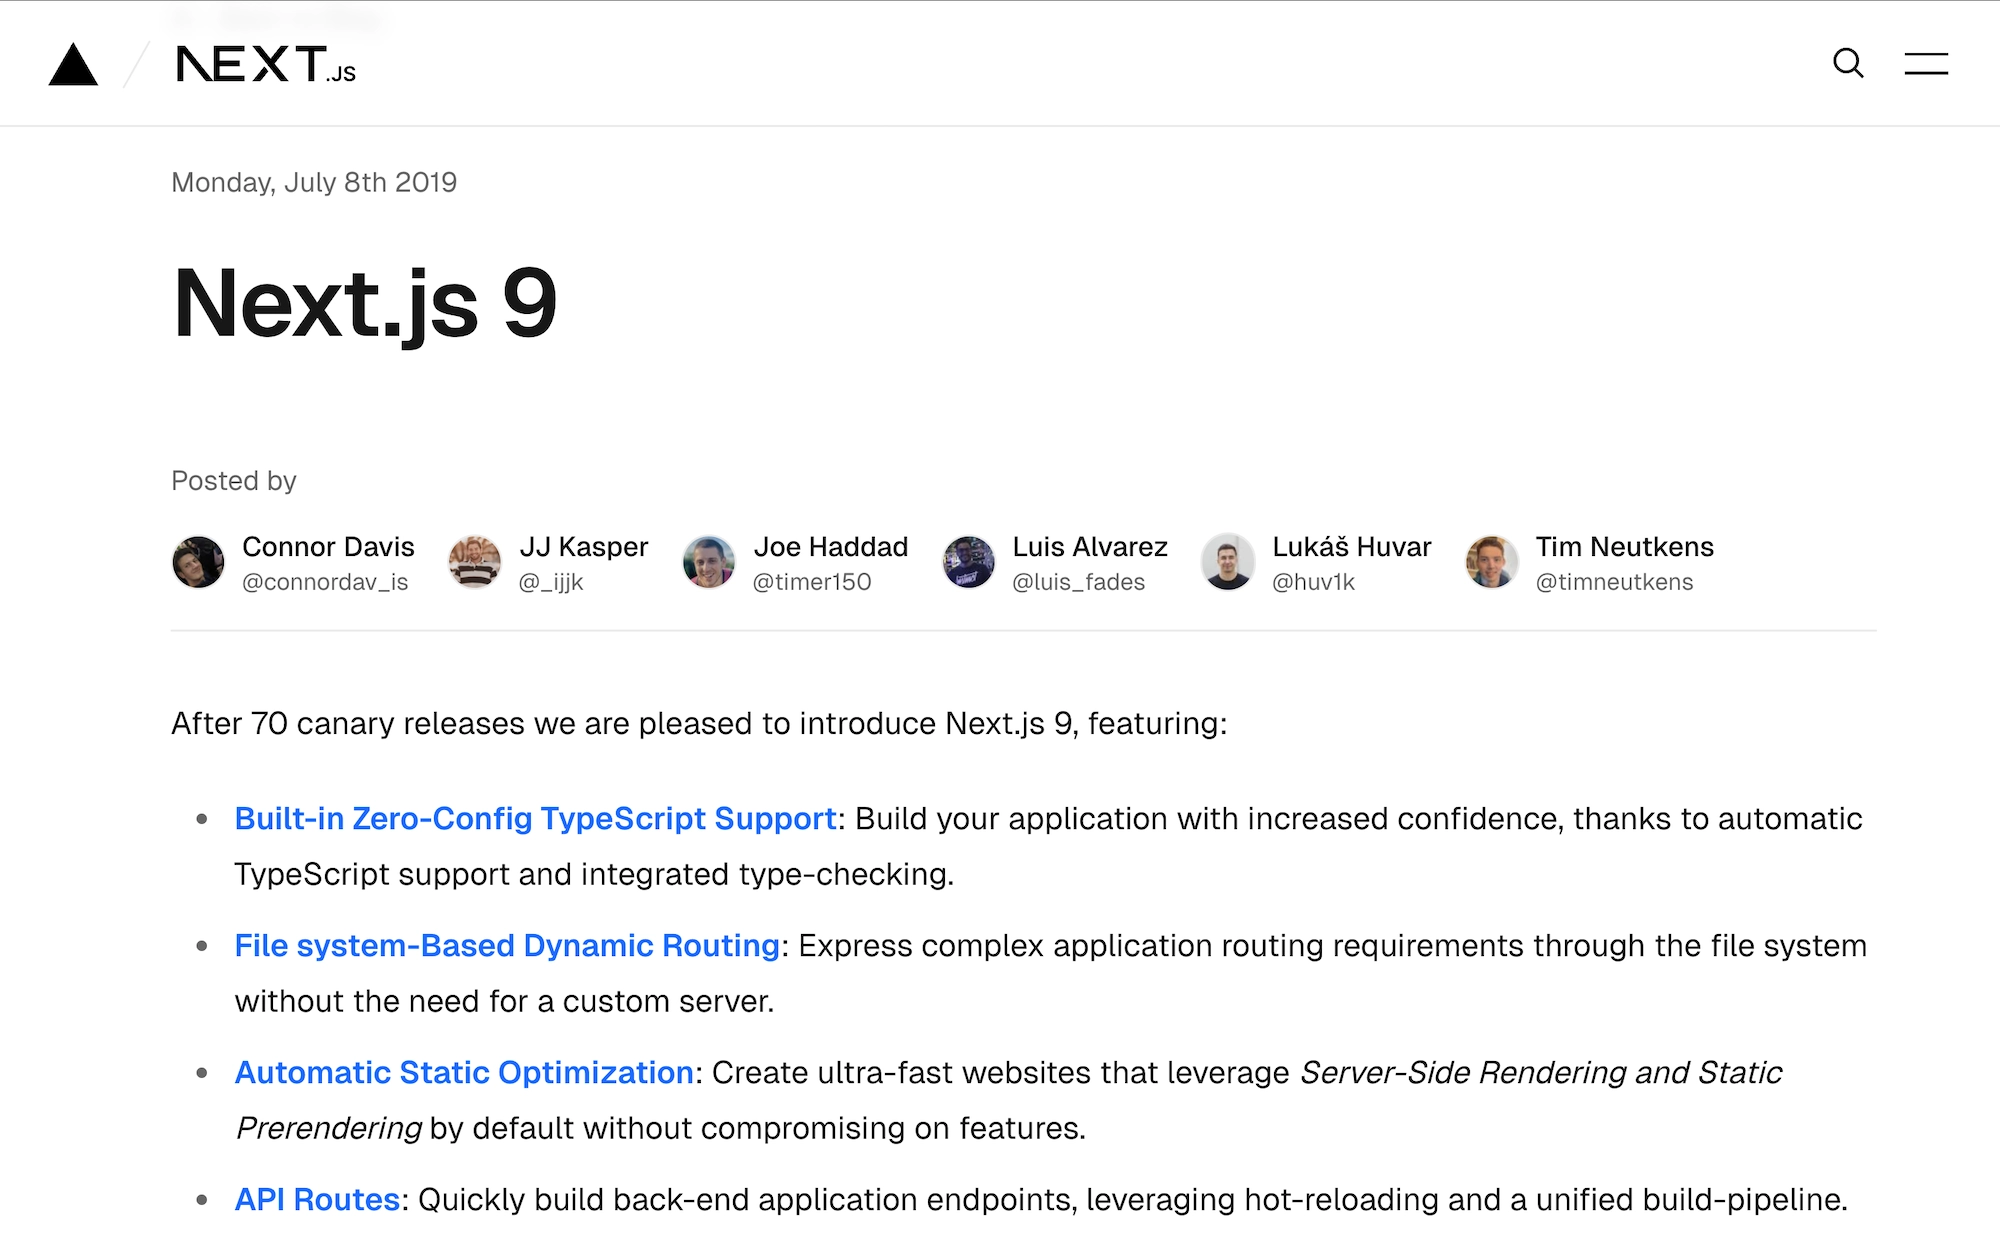Click Connor Davis's avatar photo
Screen dimensions: 2000x1250
198,562
